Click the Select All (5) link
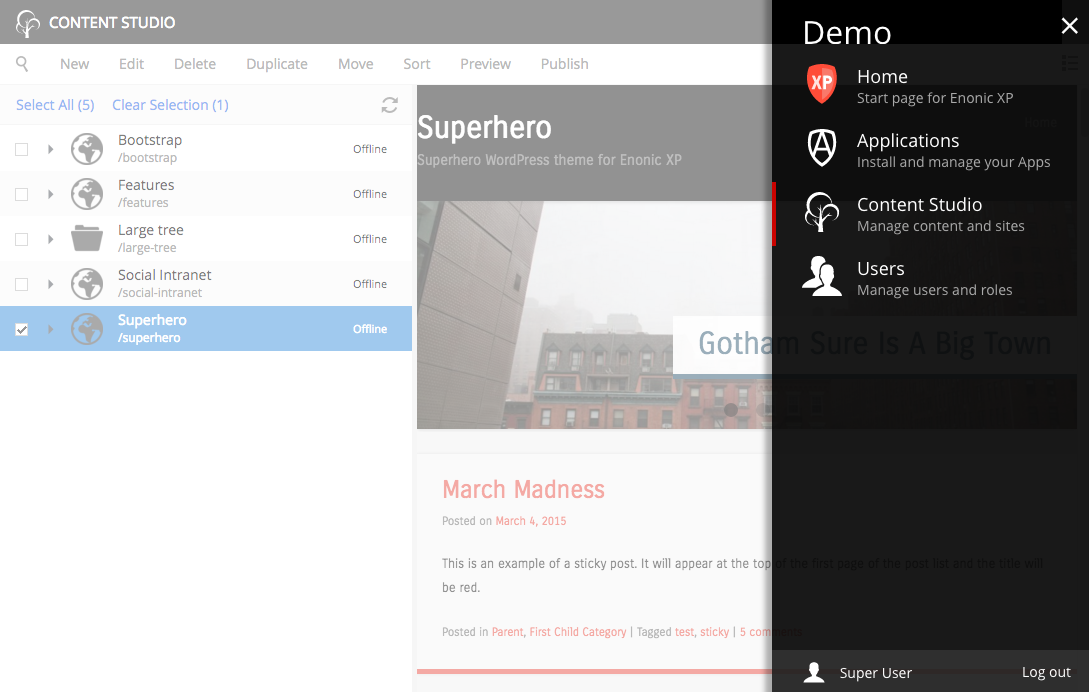Viewport: 1089px width, 692px height. coord(55,105)
